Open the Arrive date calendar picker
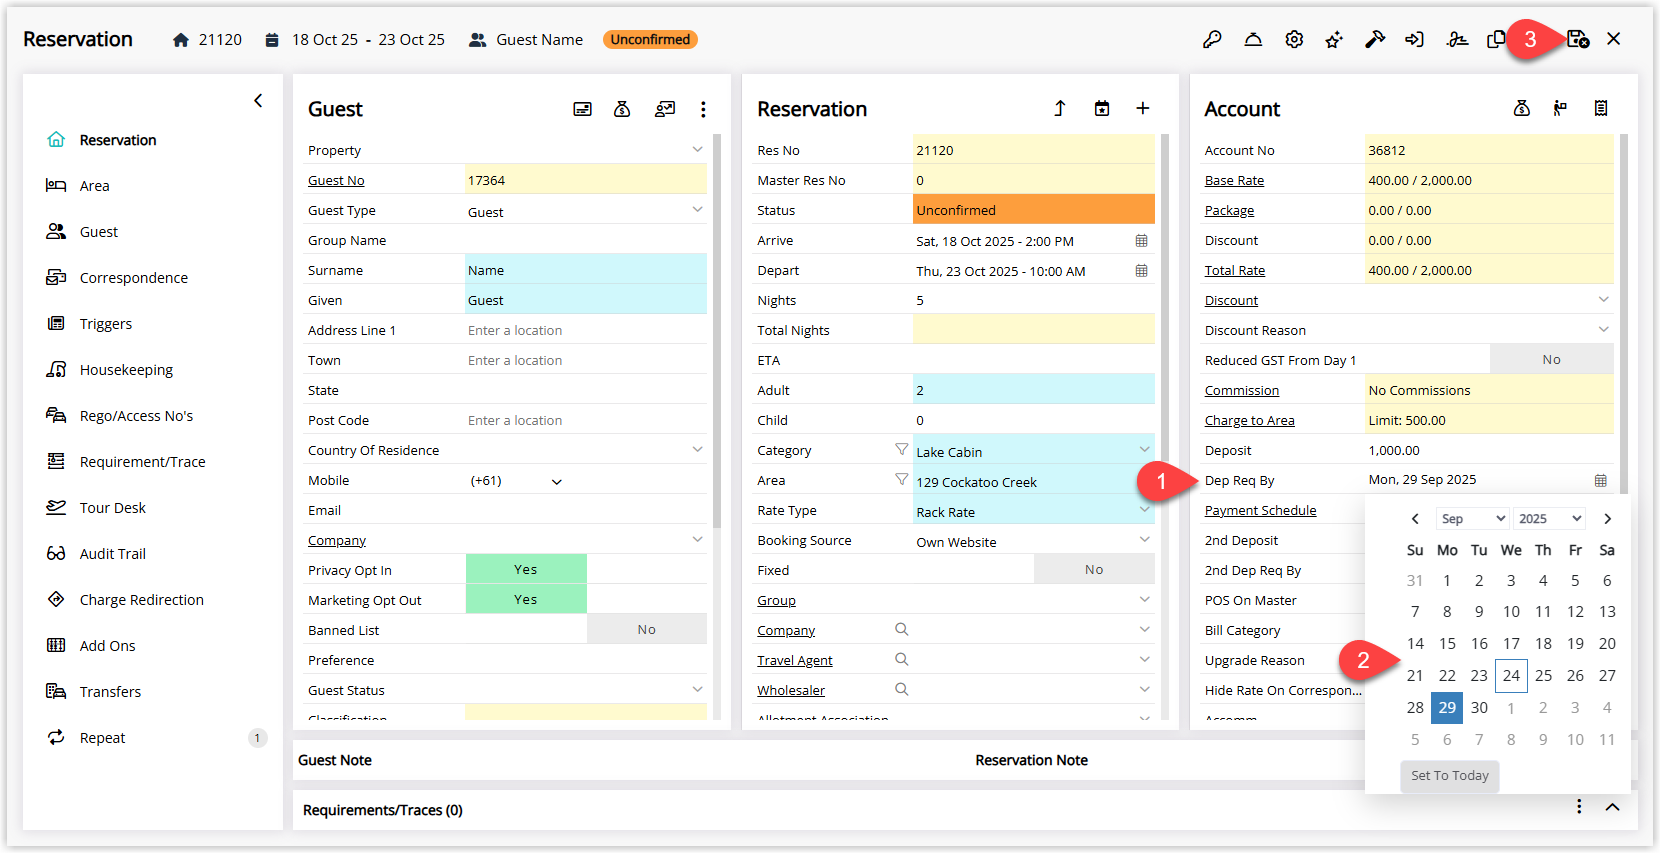 coord(1141,241)
